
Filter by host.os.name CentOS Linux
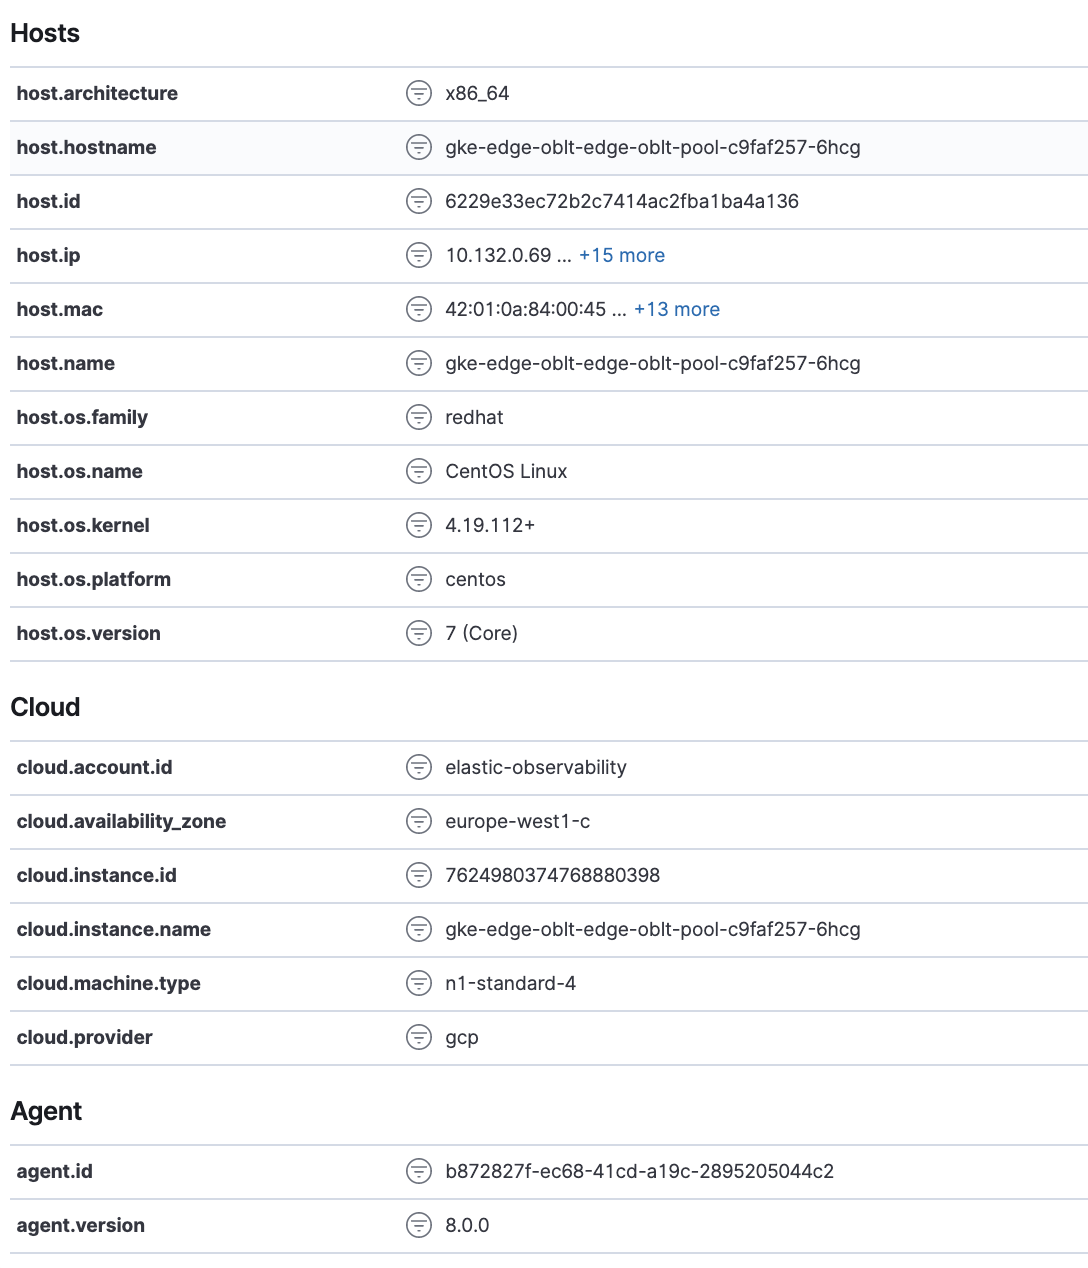[x=418, y=471]
